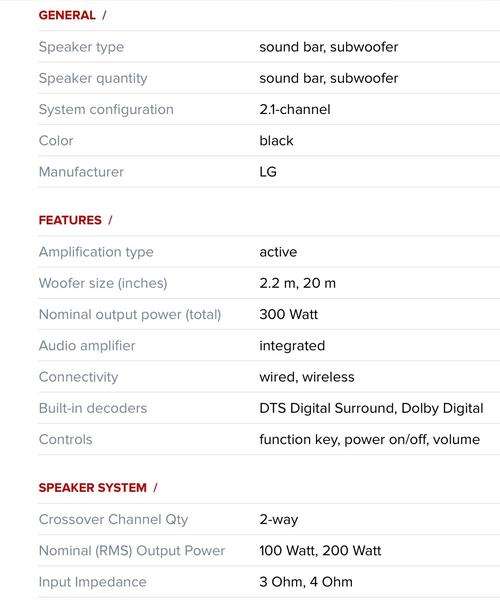The height and width of the screenshot is (615, 500).
Task: Select the Manufacturer value LG
Action: point(268,172)
